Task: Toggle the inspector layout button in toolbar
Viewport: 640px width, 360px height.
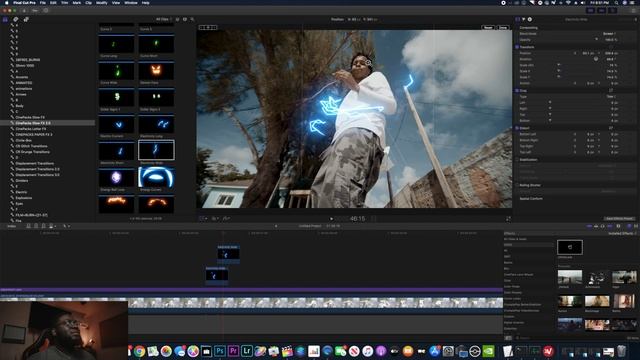Action: click(x=612, y=11)
